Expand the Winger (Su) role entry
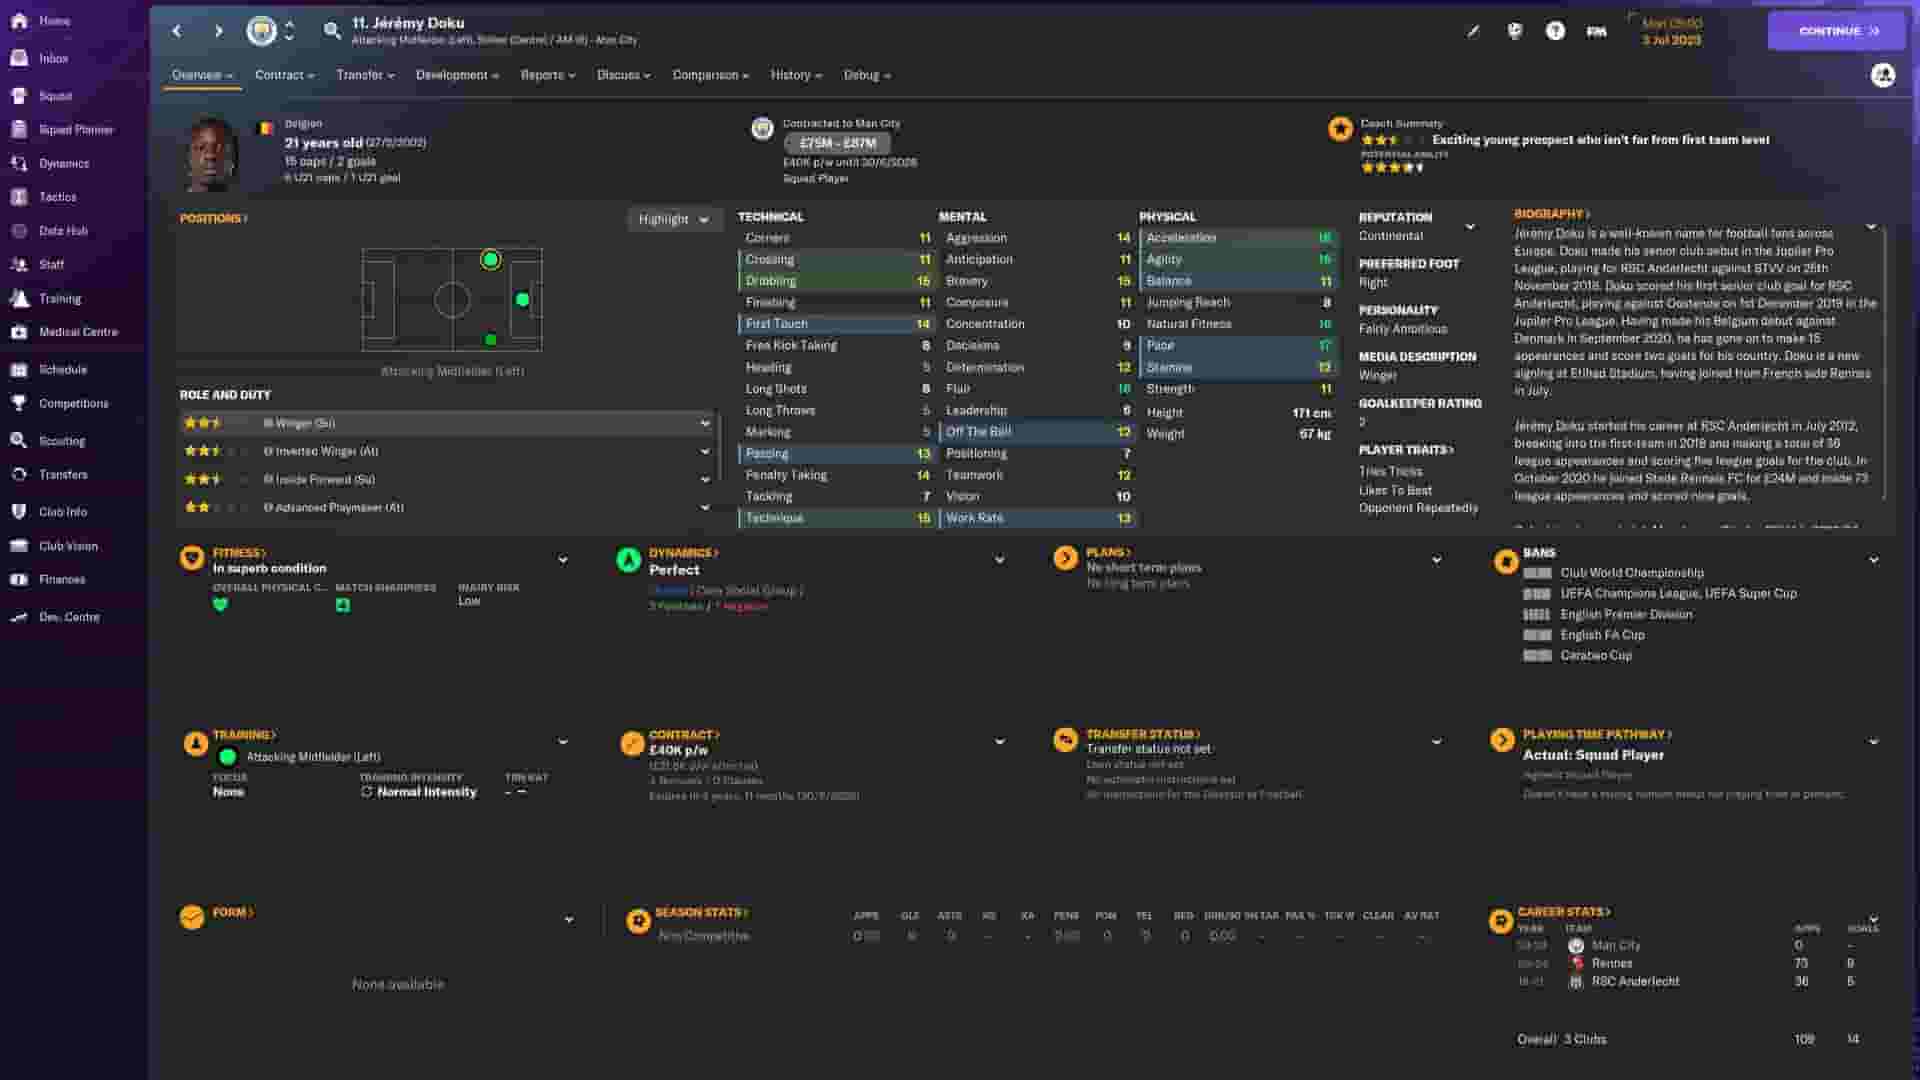Screen dimensions: 1920x1080 [705, 422]
